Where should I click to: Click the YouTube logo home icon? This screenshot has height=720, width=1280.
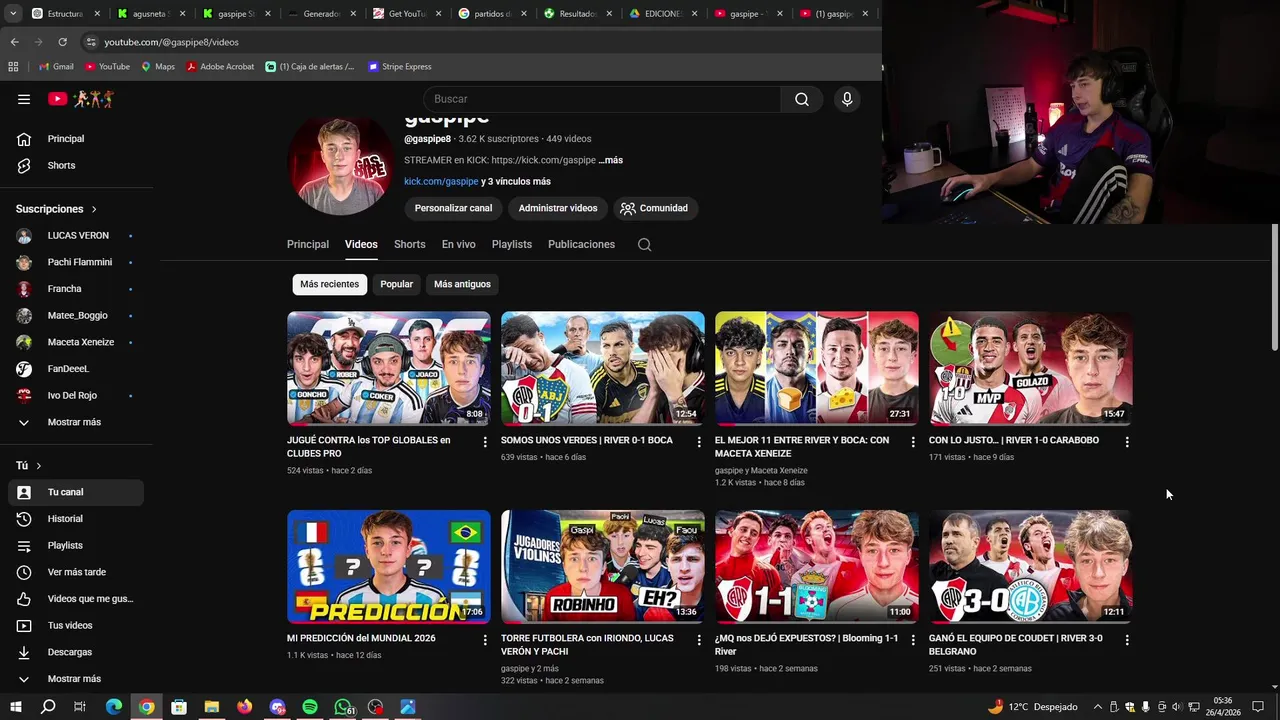[57, 99]
